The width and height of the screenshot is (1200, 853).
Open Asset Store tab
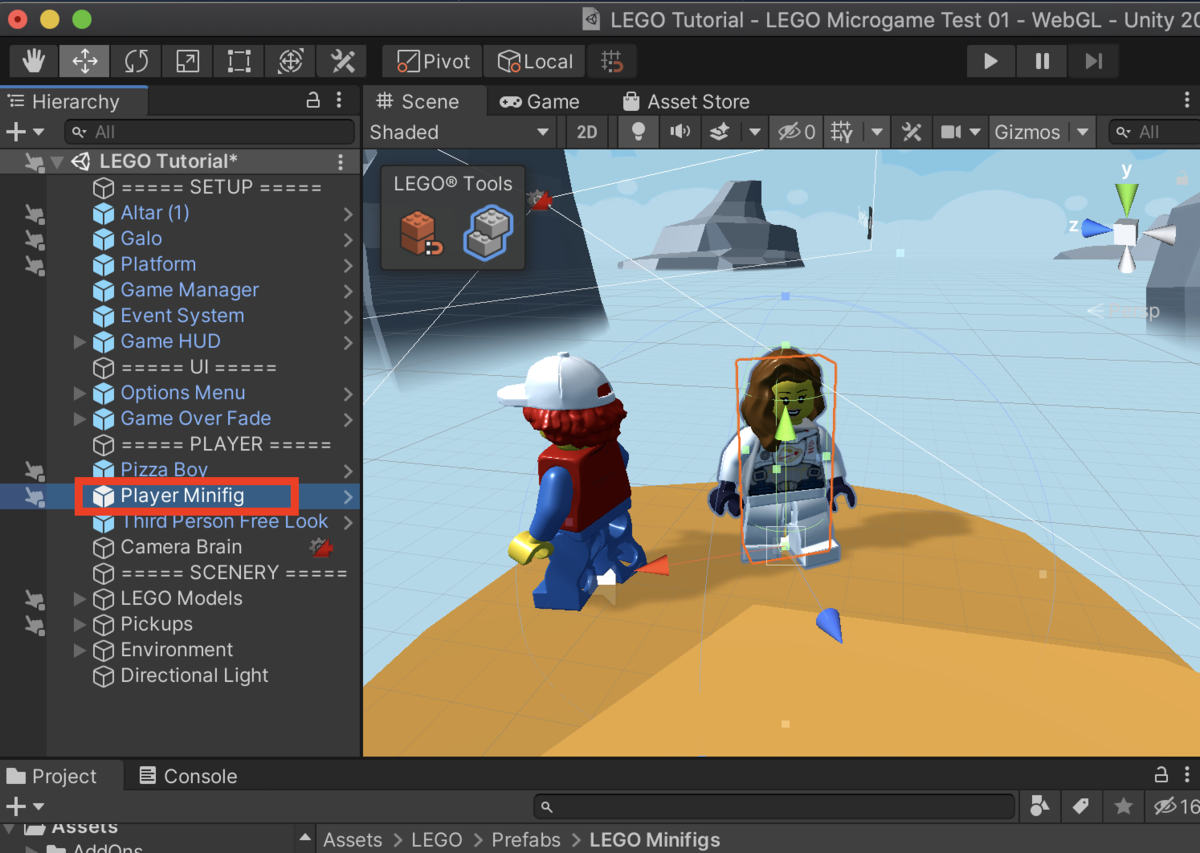pyautogui.click(x=686, y=101)
